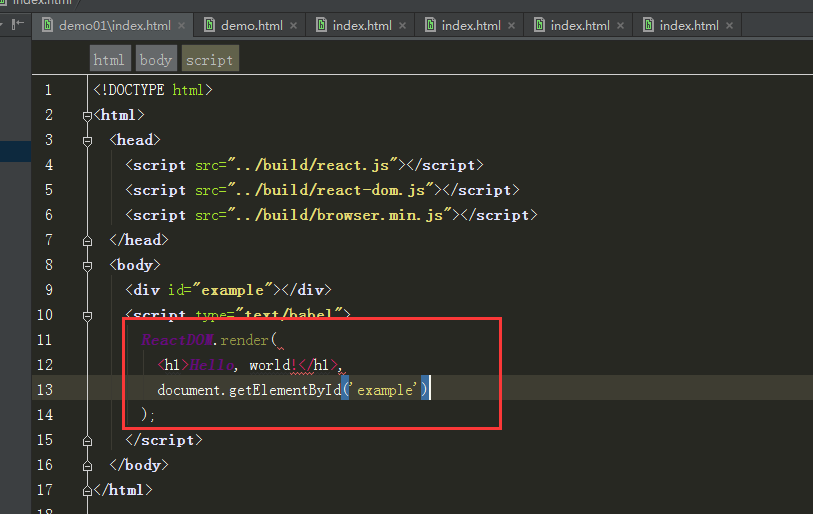Collapse the script fold on line 10
The width and height of the screenshot is (813, 514).
tap(87, 316)
